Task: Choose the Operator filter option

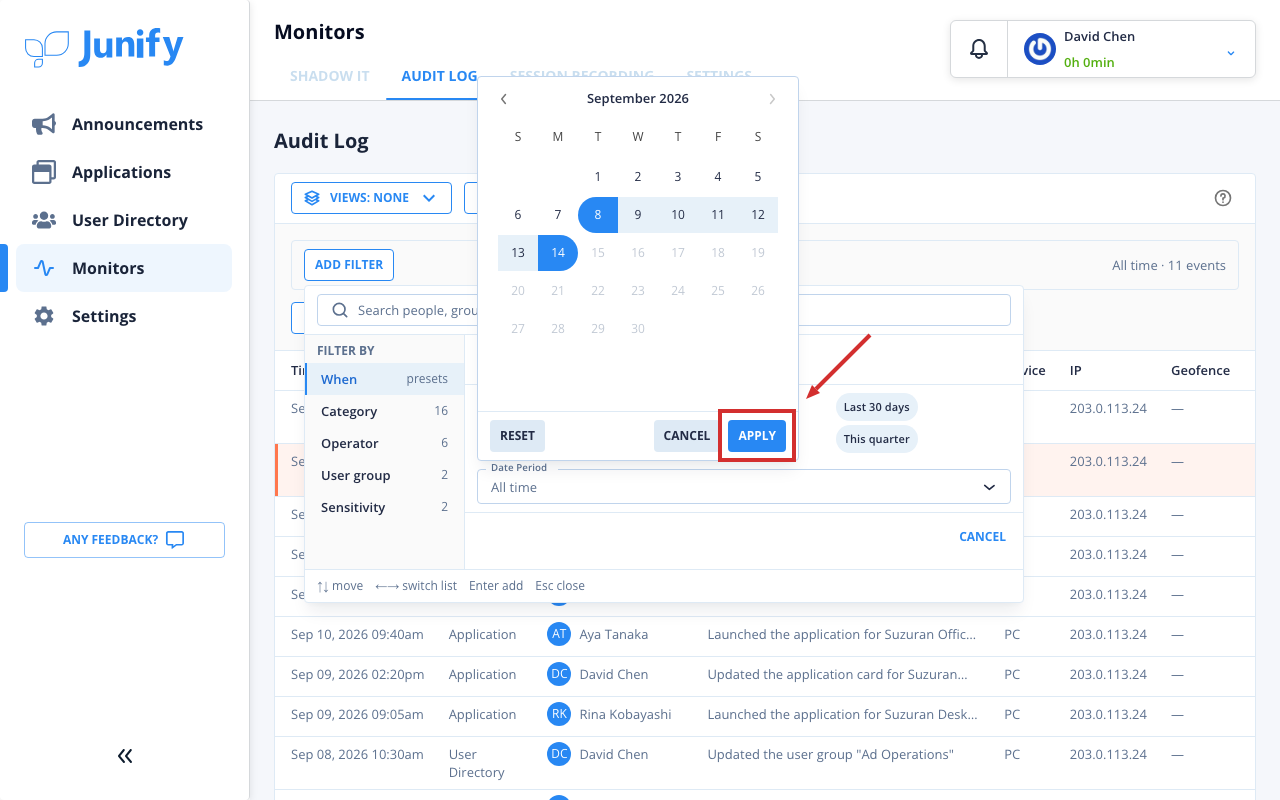Action: (385, 444)
